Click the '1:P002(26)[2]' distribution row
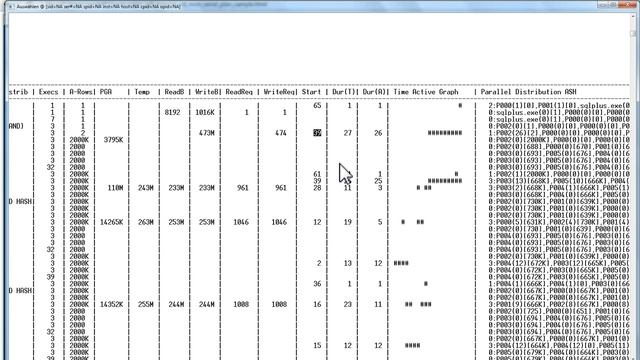 coord(559,133)
